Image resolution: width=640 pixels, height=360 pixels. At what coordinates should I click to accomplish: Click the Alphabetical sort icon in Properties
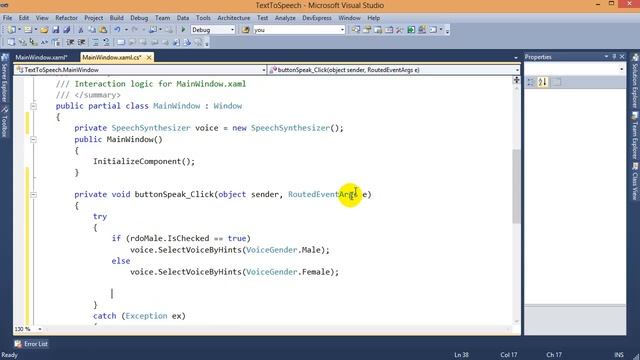542,82
